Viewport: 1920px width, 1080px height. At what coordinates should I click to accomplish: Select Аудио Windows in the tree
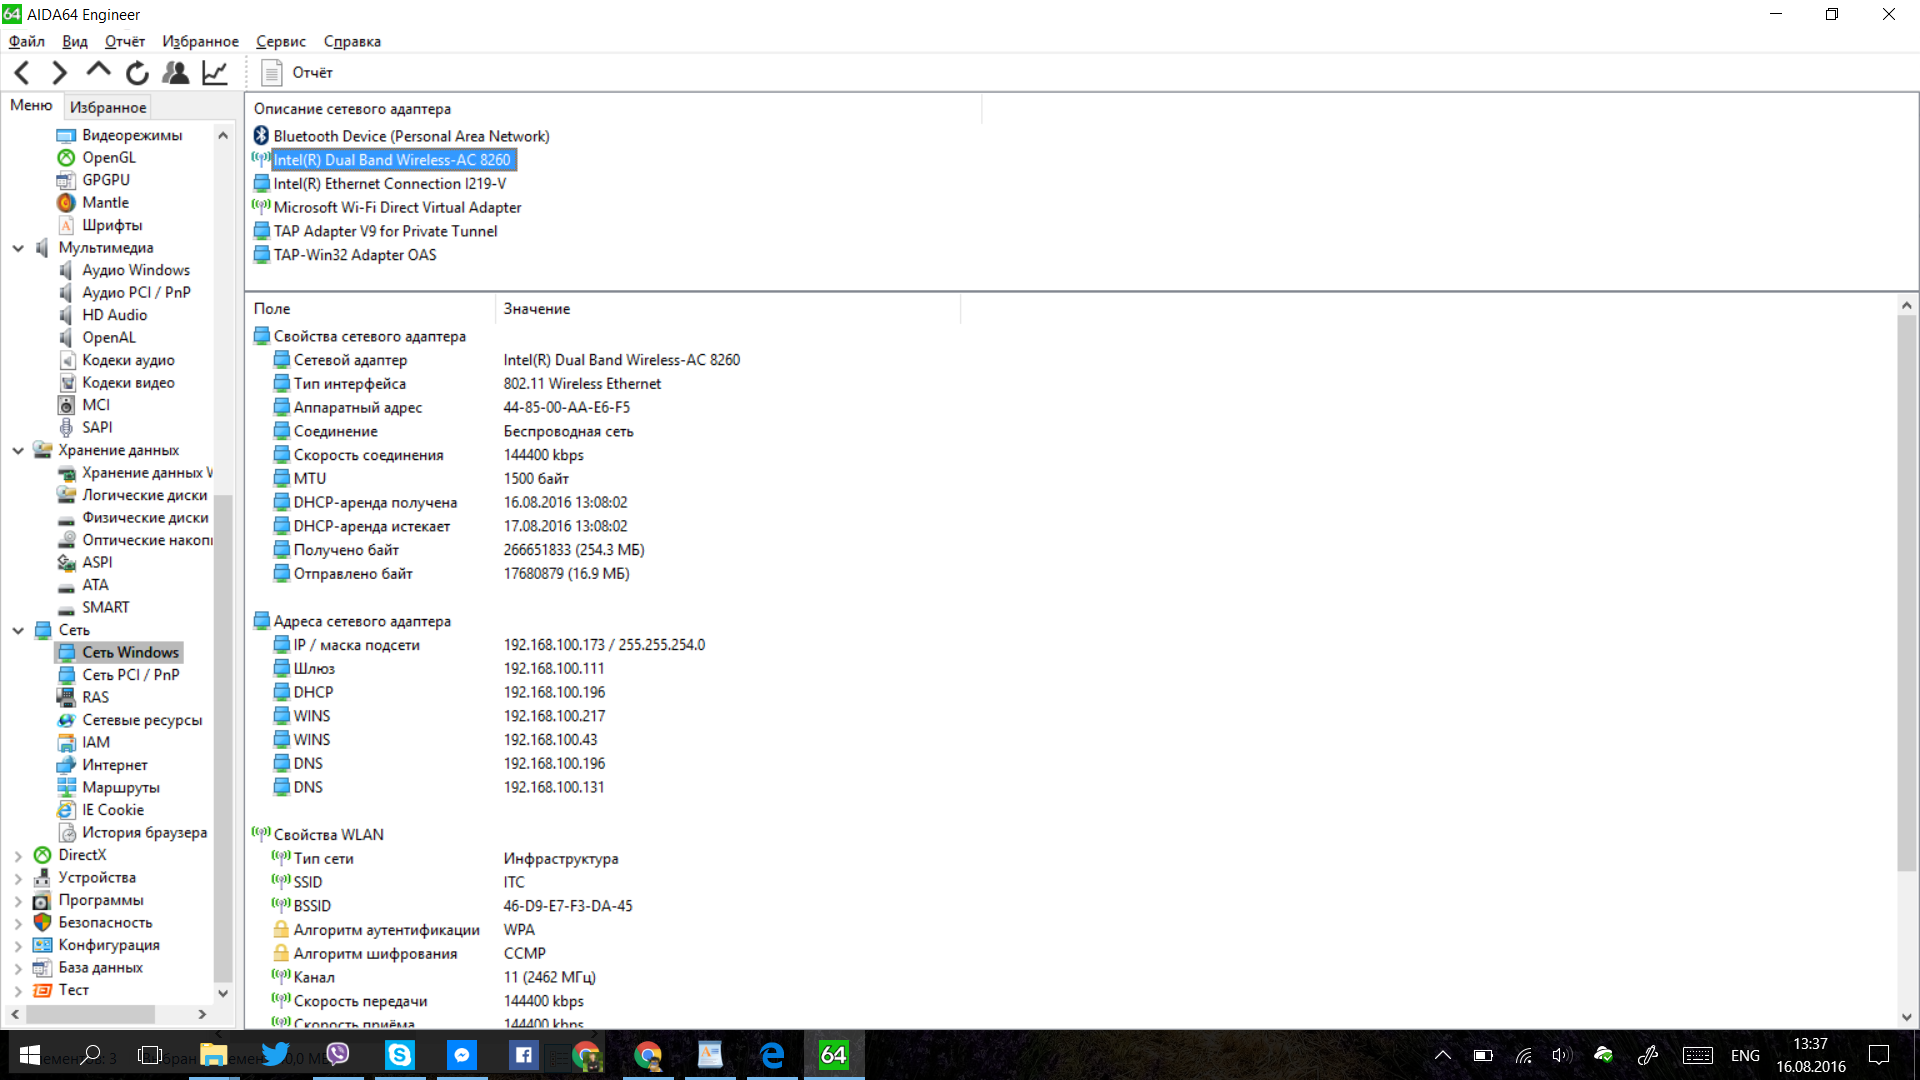(x=135, y=270)
